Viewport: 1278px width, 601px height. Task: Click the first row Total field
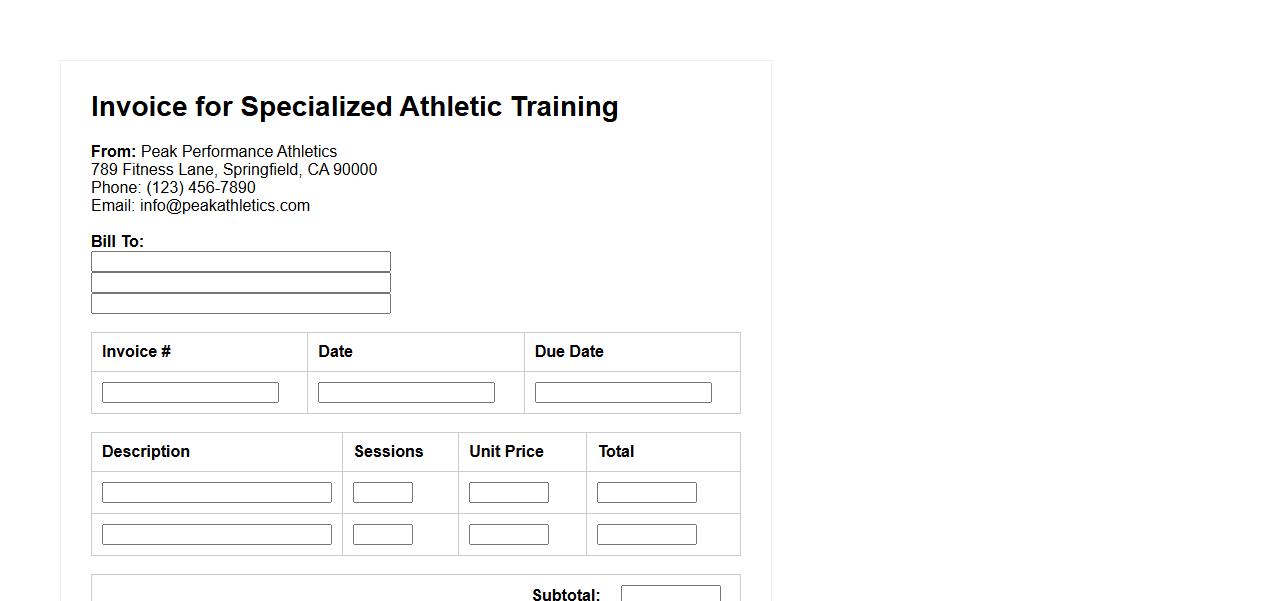point(647,493)
